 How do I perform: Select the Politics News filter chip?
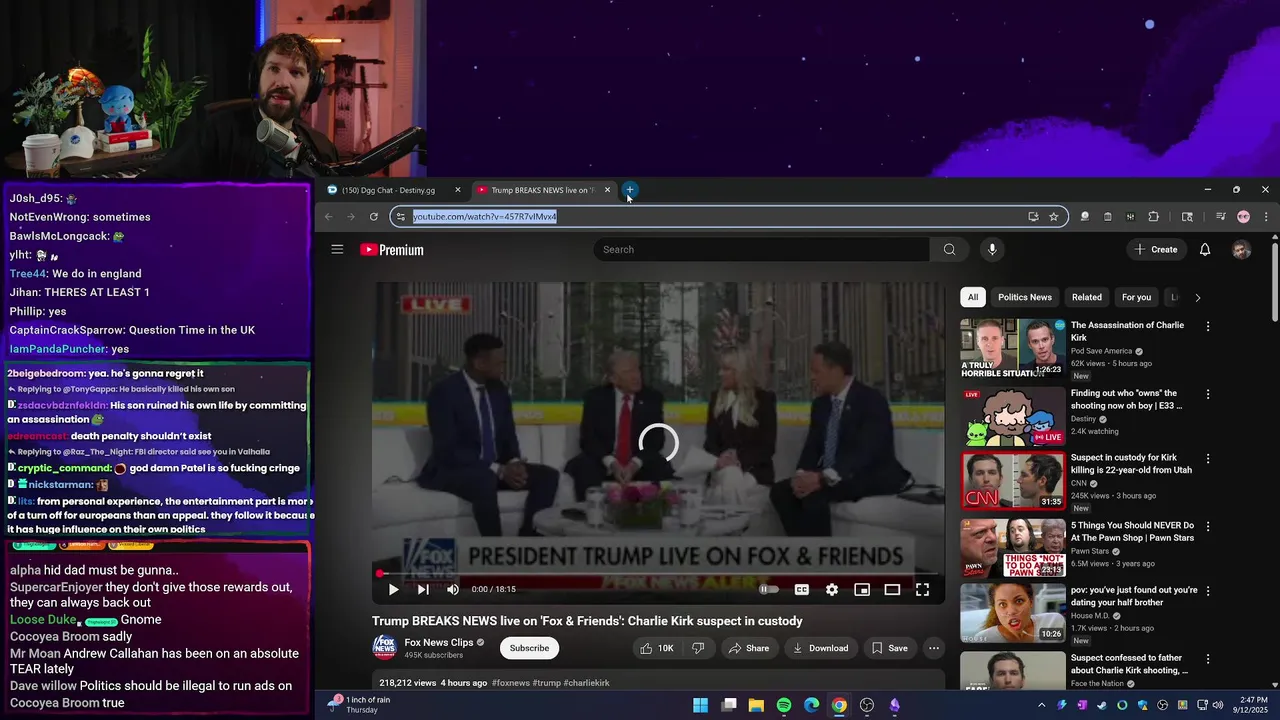(x=1025, y=297)
